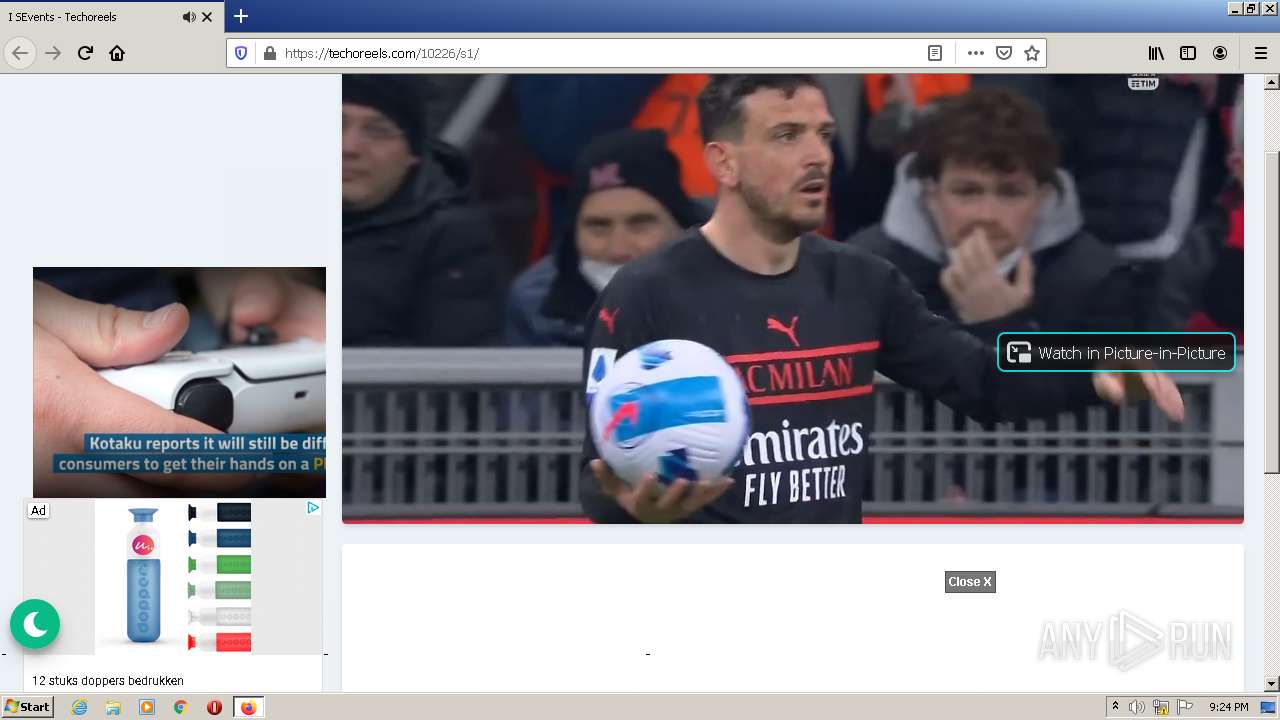Open network tray icon

[x=1161, y=707]
